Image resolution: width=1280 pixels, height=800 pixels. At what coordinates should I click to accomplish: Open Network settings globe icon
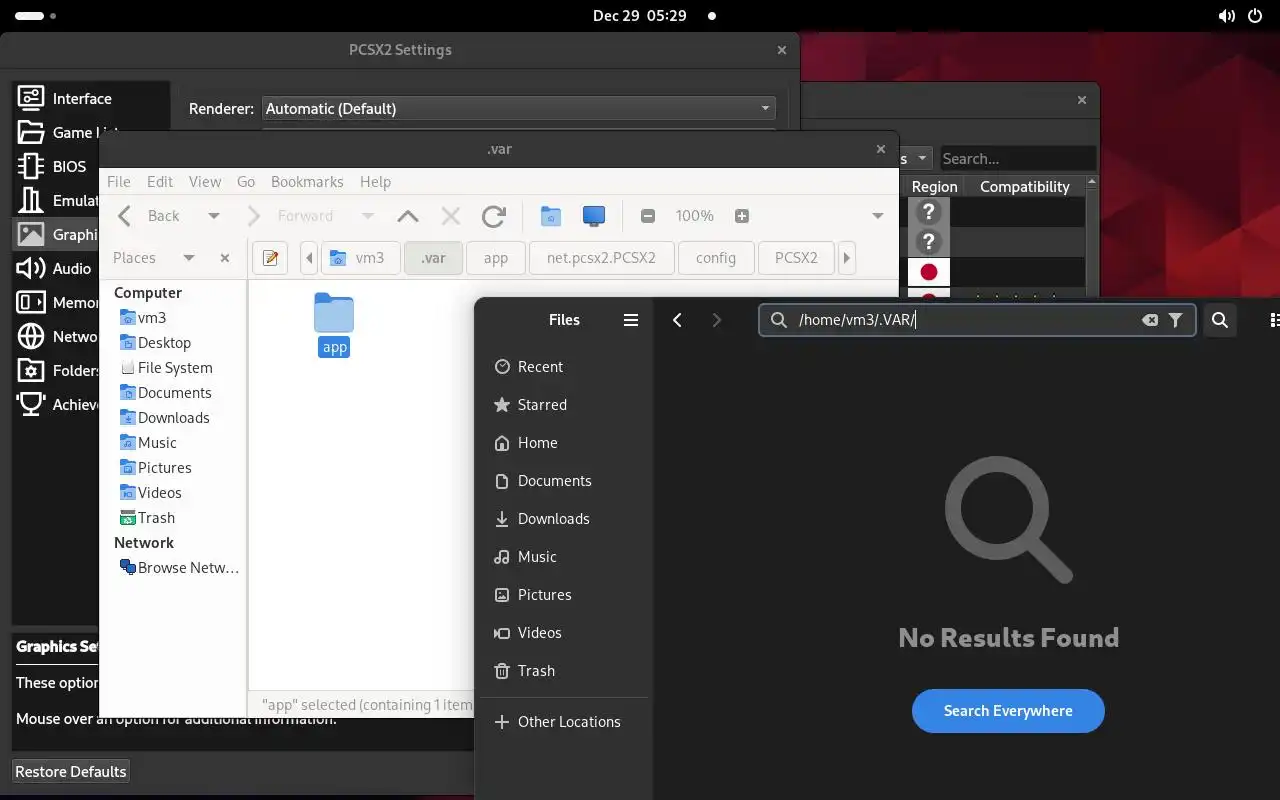click(31, 336)
